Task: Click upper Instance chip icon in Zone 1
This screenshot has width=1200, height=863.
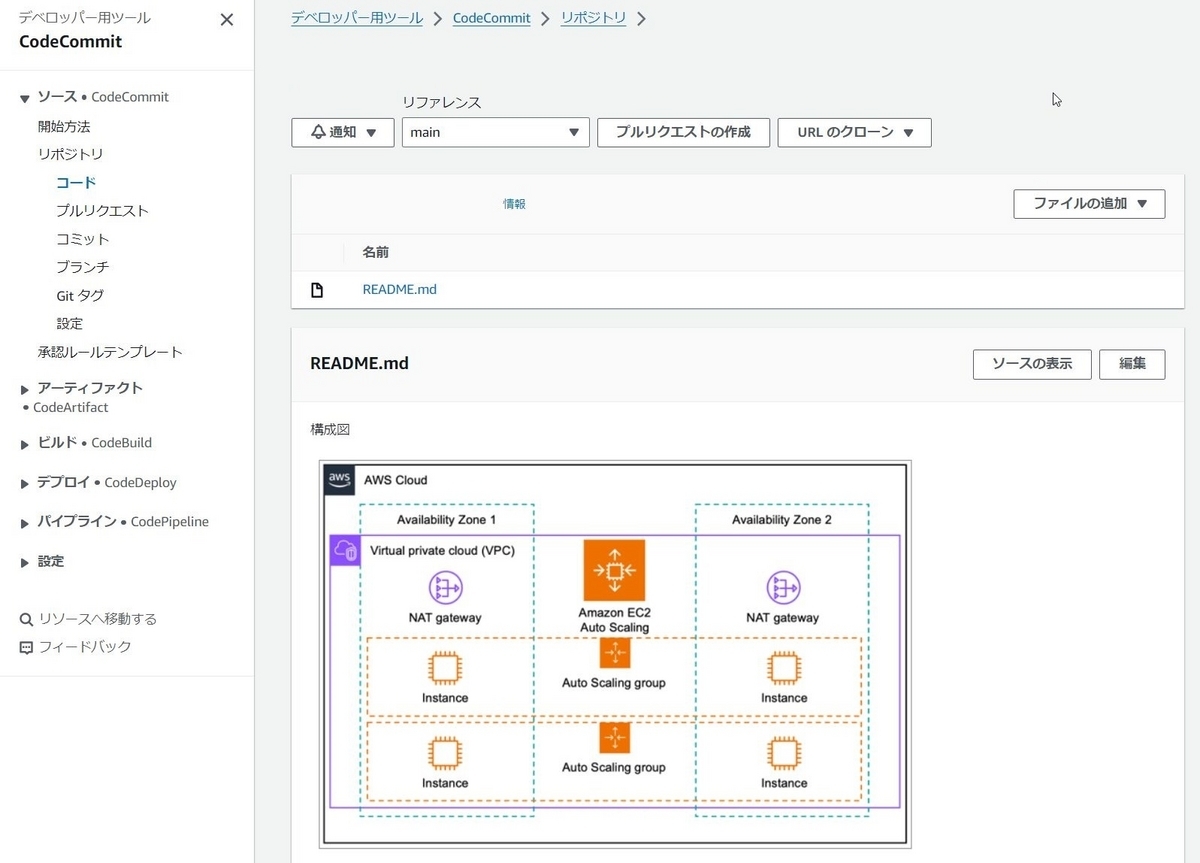Action: [x=445, y=668]
